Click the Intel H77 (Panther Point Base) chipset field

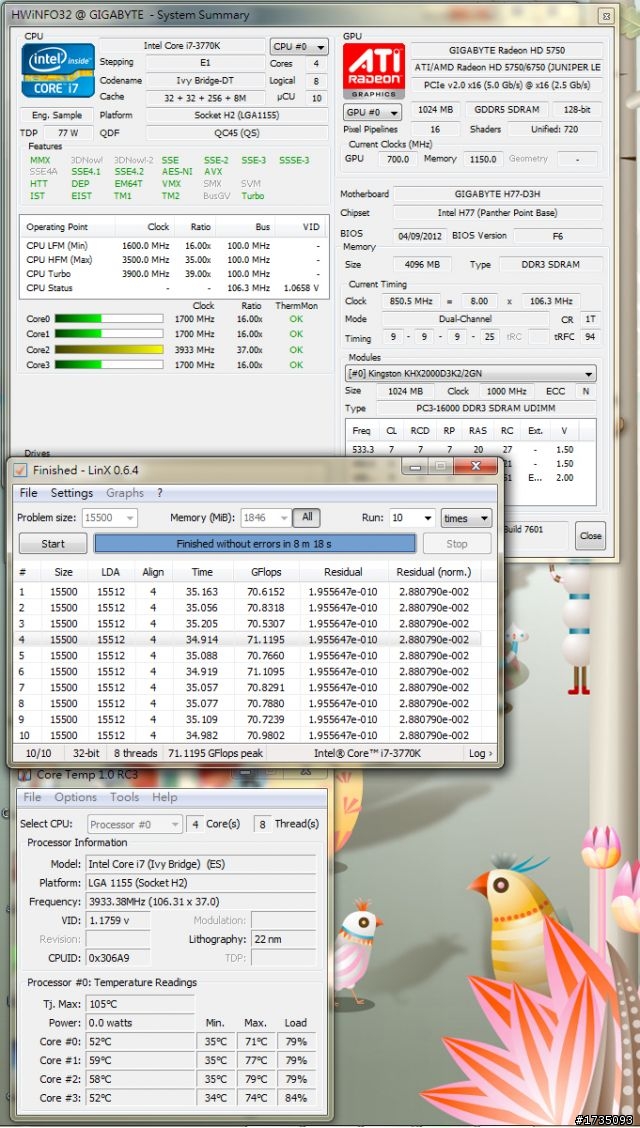pos(498,213)
